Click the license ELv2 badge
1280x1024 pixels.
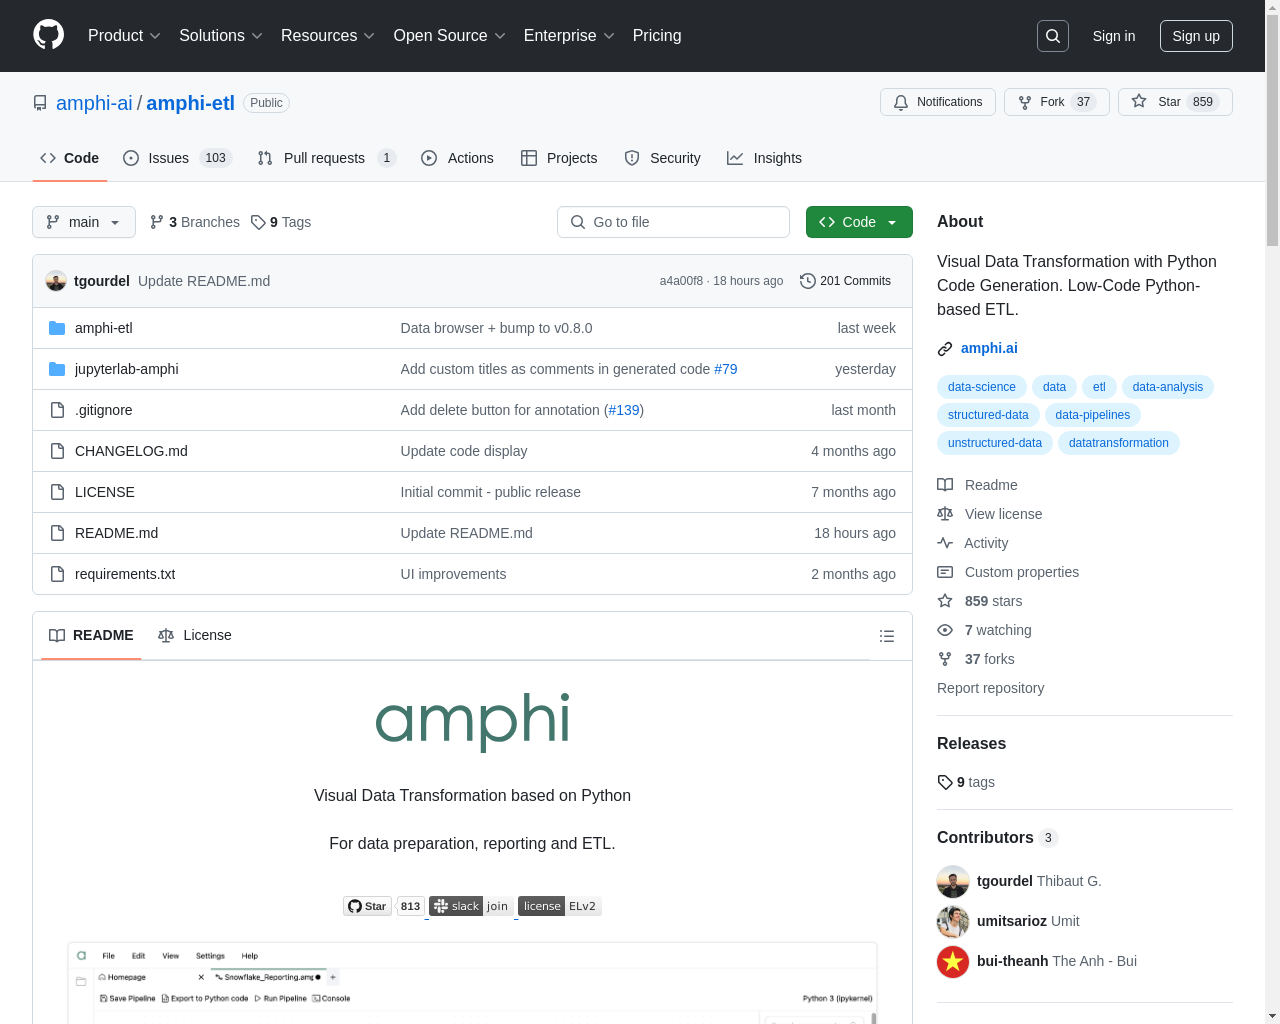[x=560, y=906]
